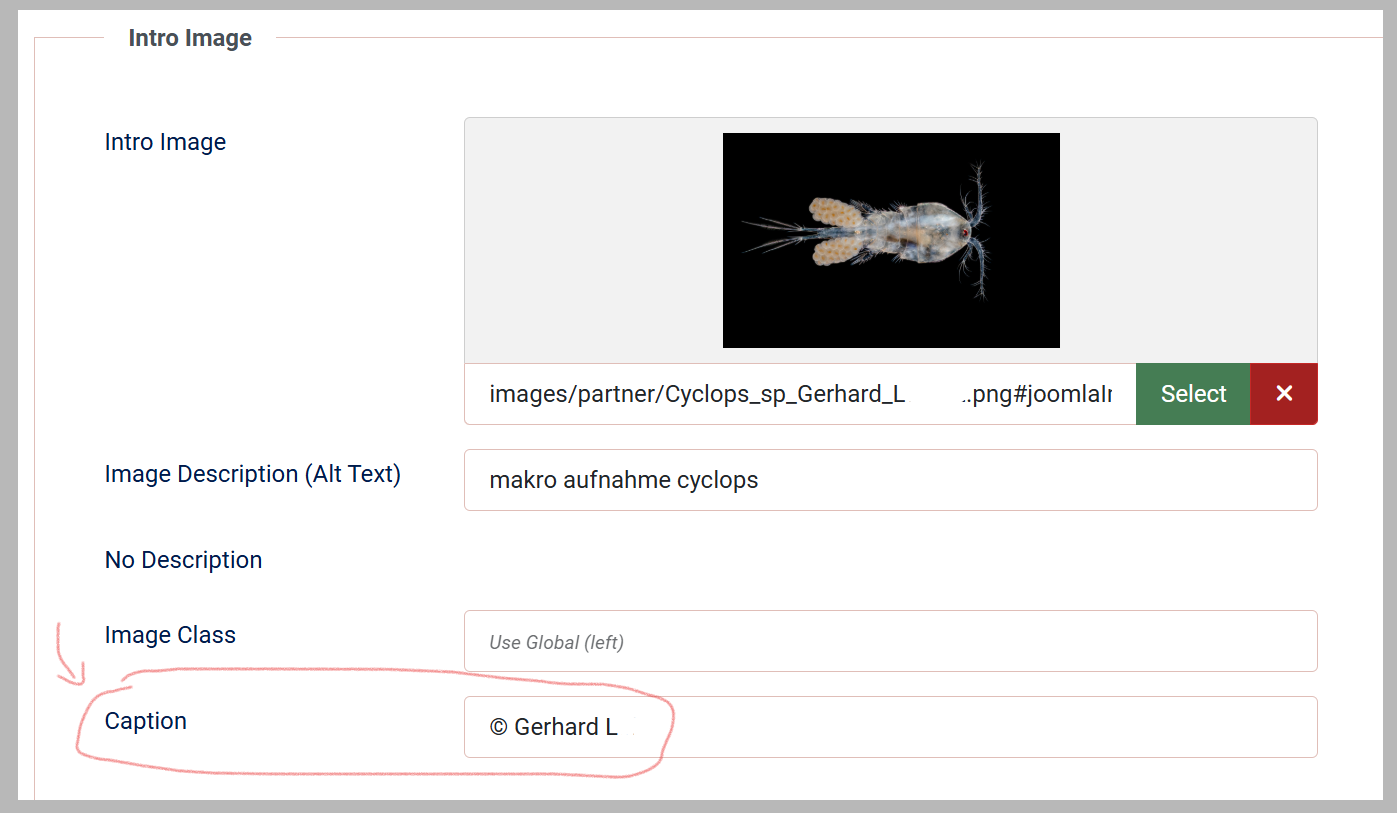Click the No Description label
The height and width of the screenshot is (813, 1397).
[x=183, y=560]
